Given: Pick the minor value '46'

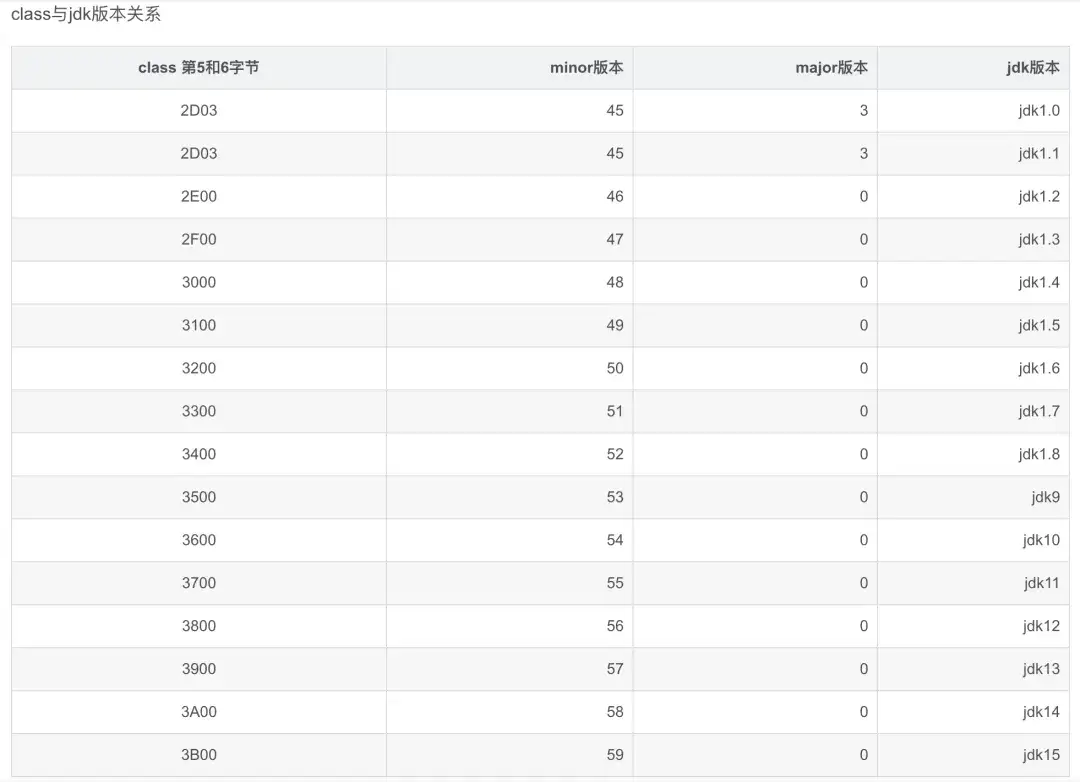Looking at the screenshot, I should coord(615,196).
